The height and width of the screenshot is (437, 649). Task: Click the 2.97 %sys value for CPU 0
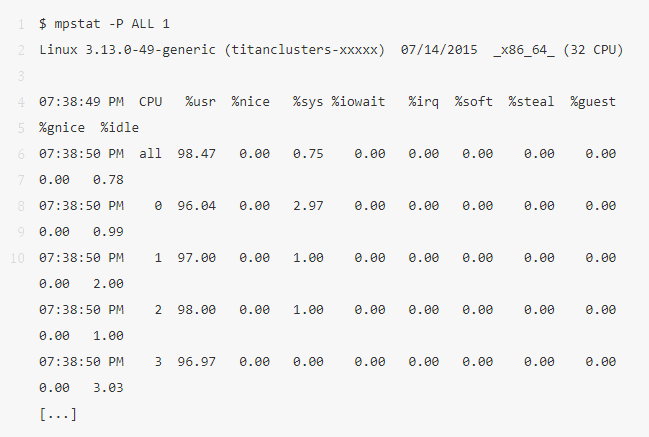[308, 205]
